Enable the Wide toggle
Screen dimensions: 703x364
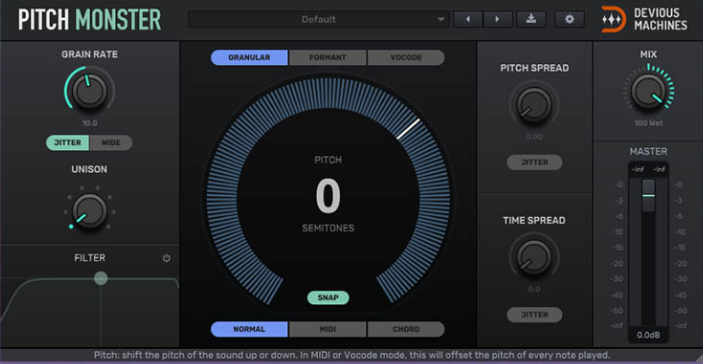111,143
